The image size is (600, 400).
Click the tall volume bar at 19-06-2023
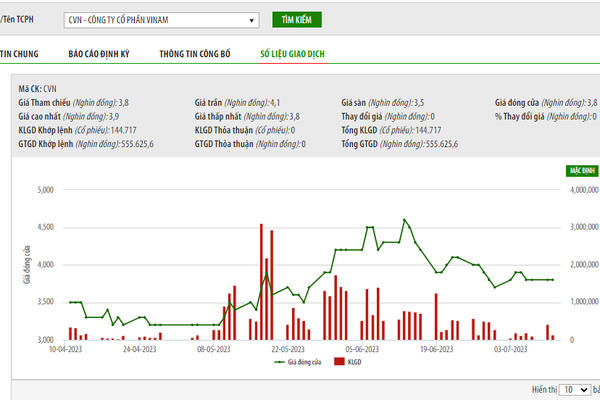[436, 317]
